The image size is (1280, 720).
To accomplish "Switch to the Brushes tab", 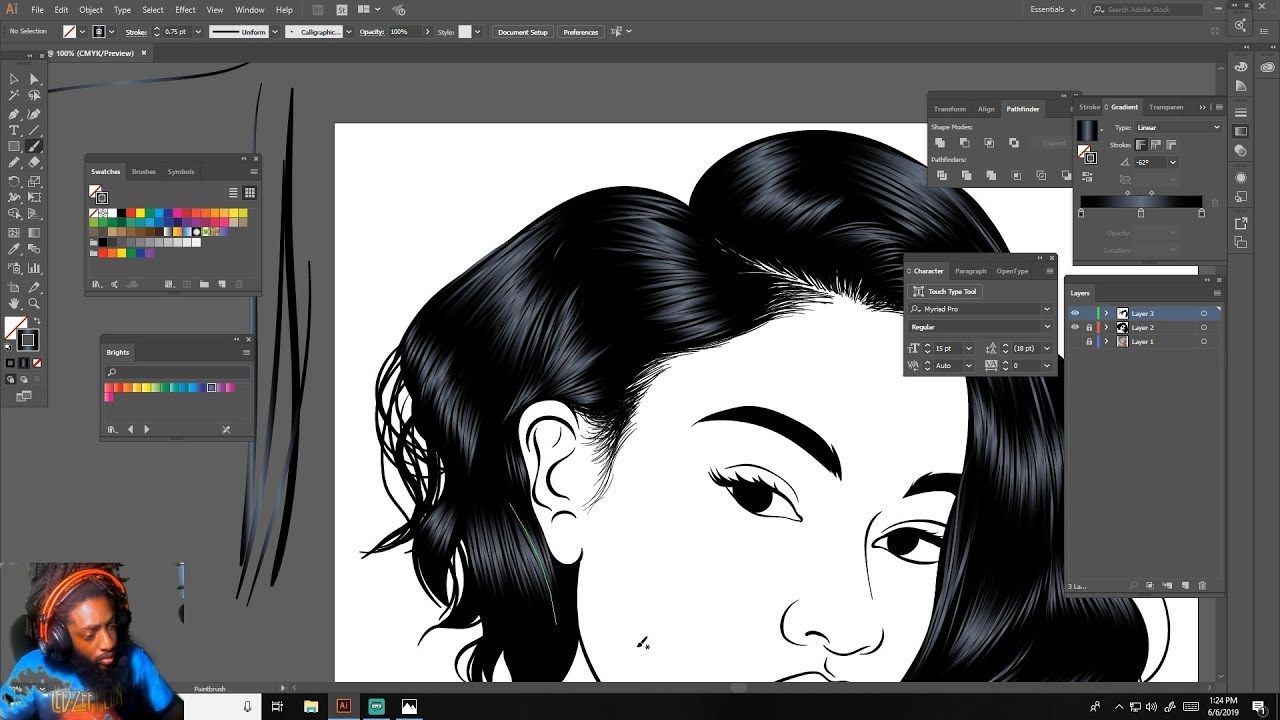I will pyautogui.click(x=144, y=171).
